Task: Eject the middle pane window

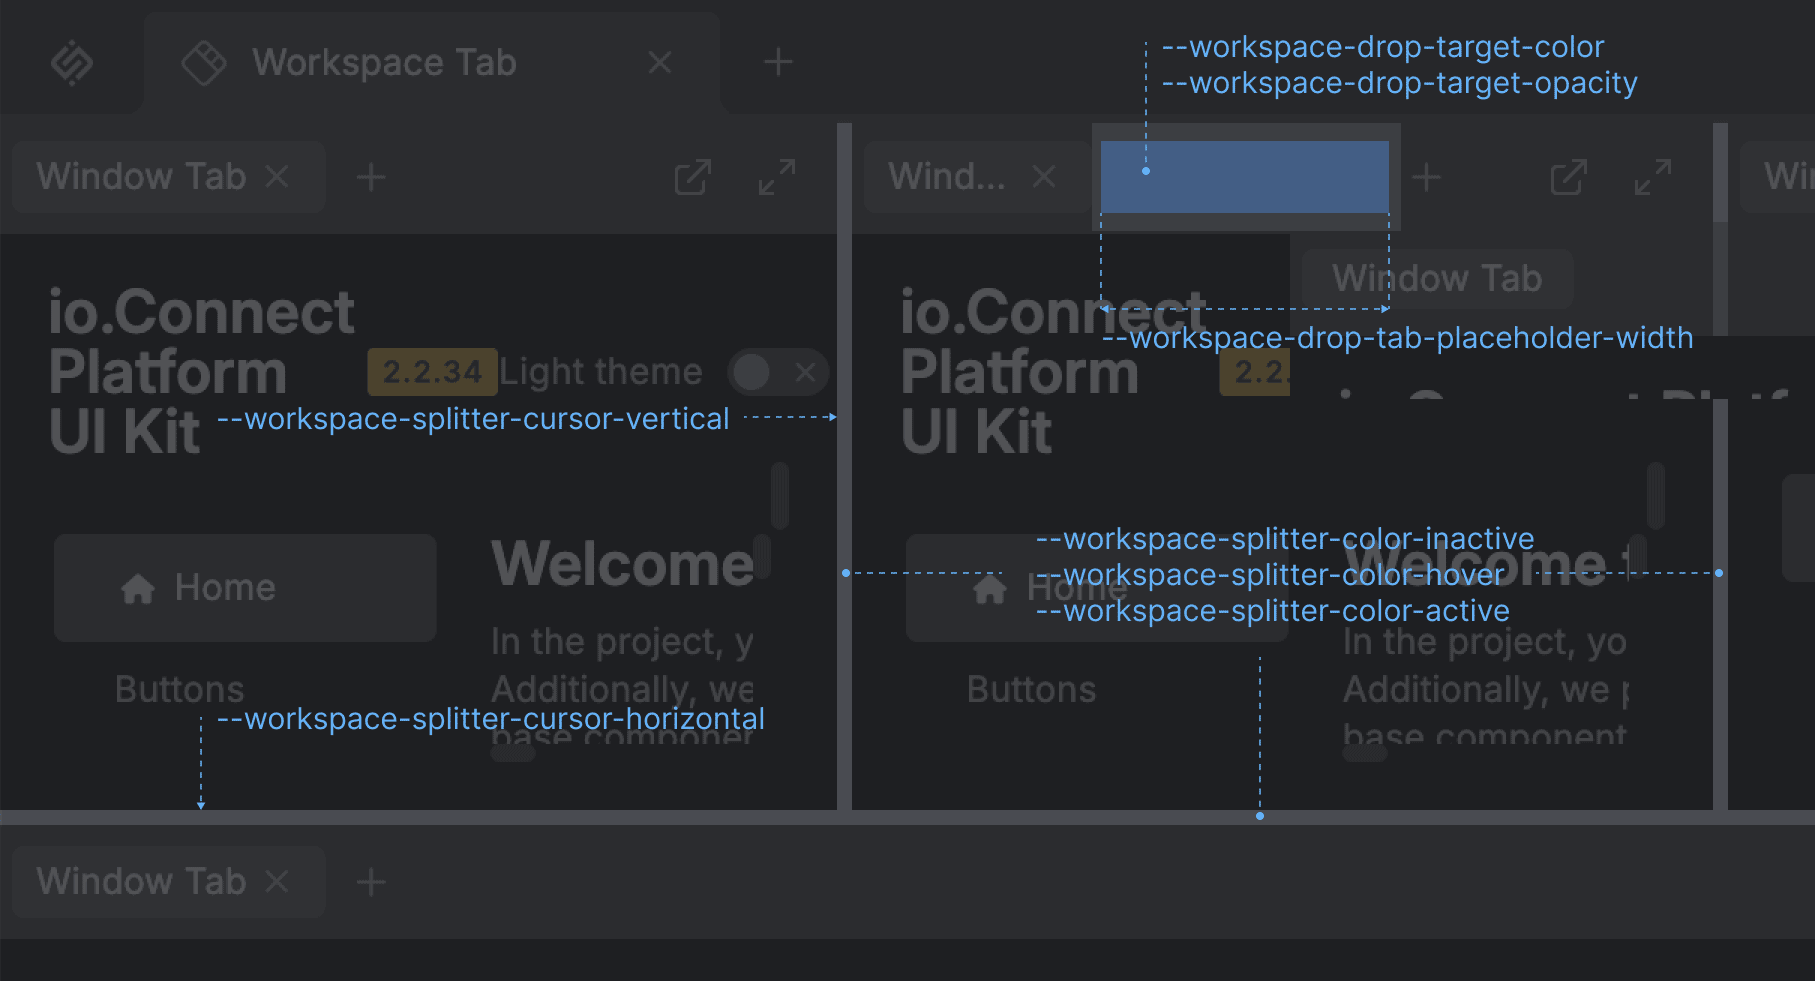Action: pos(1569,177)
